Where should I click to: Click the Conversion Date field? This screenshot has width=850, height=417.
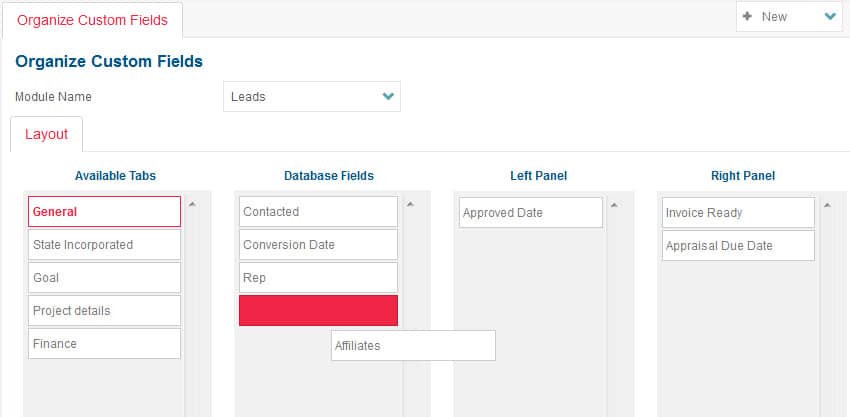318,245
